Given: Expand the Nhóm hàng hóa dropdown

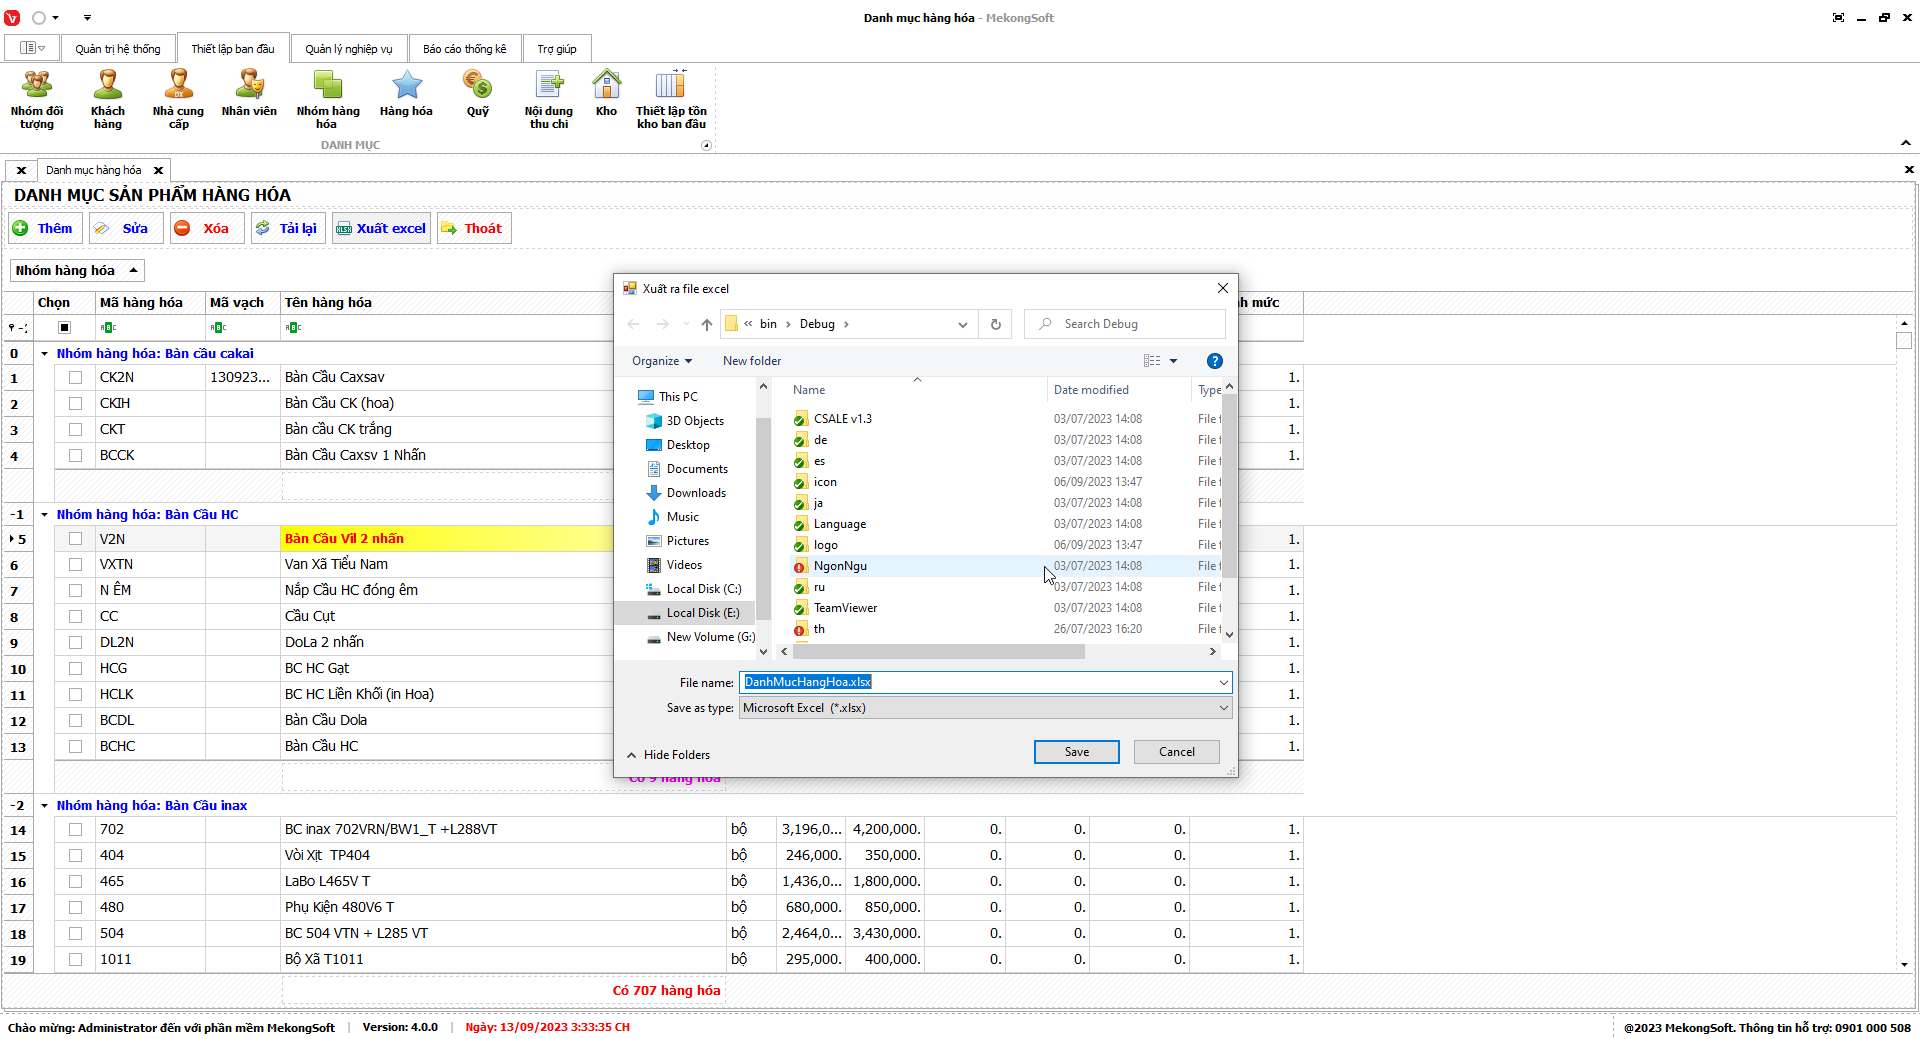Looking at the screenshot, I should [77, 271].
